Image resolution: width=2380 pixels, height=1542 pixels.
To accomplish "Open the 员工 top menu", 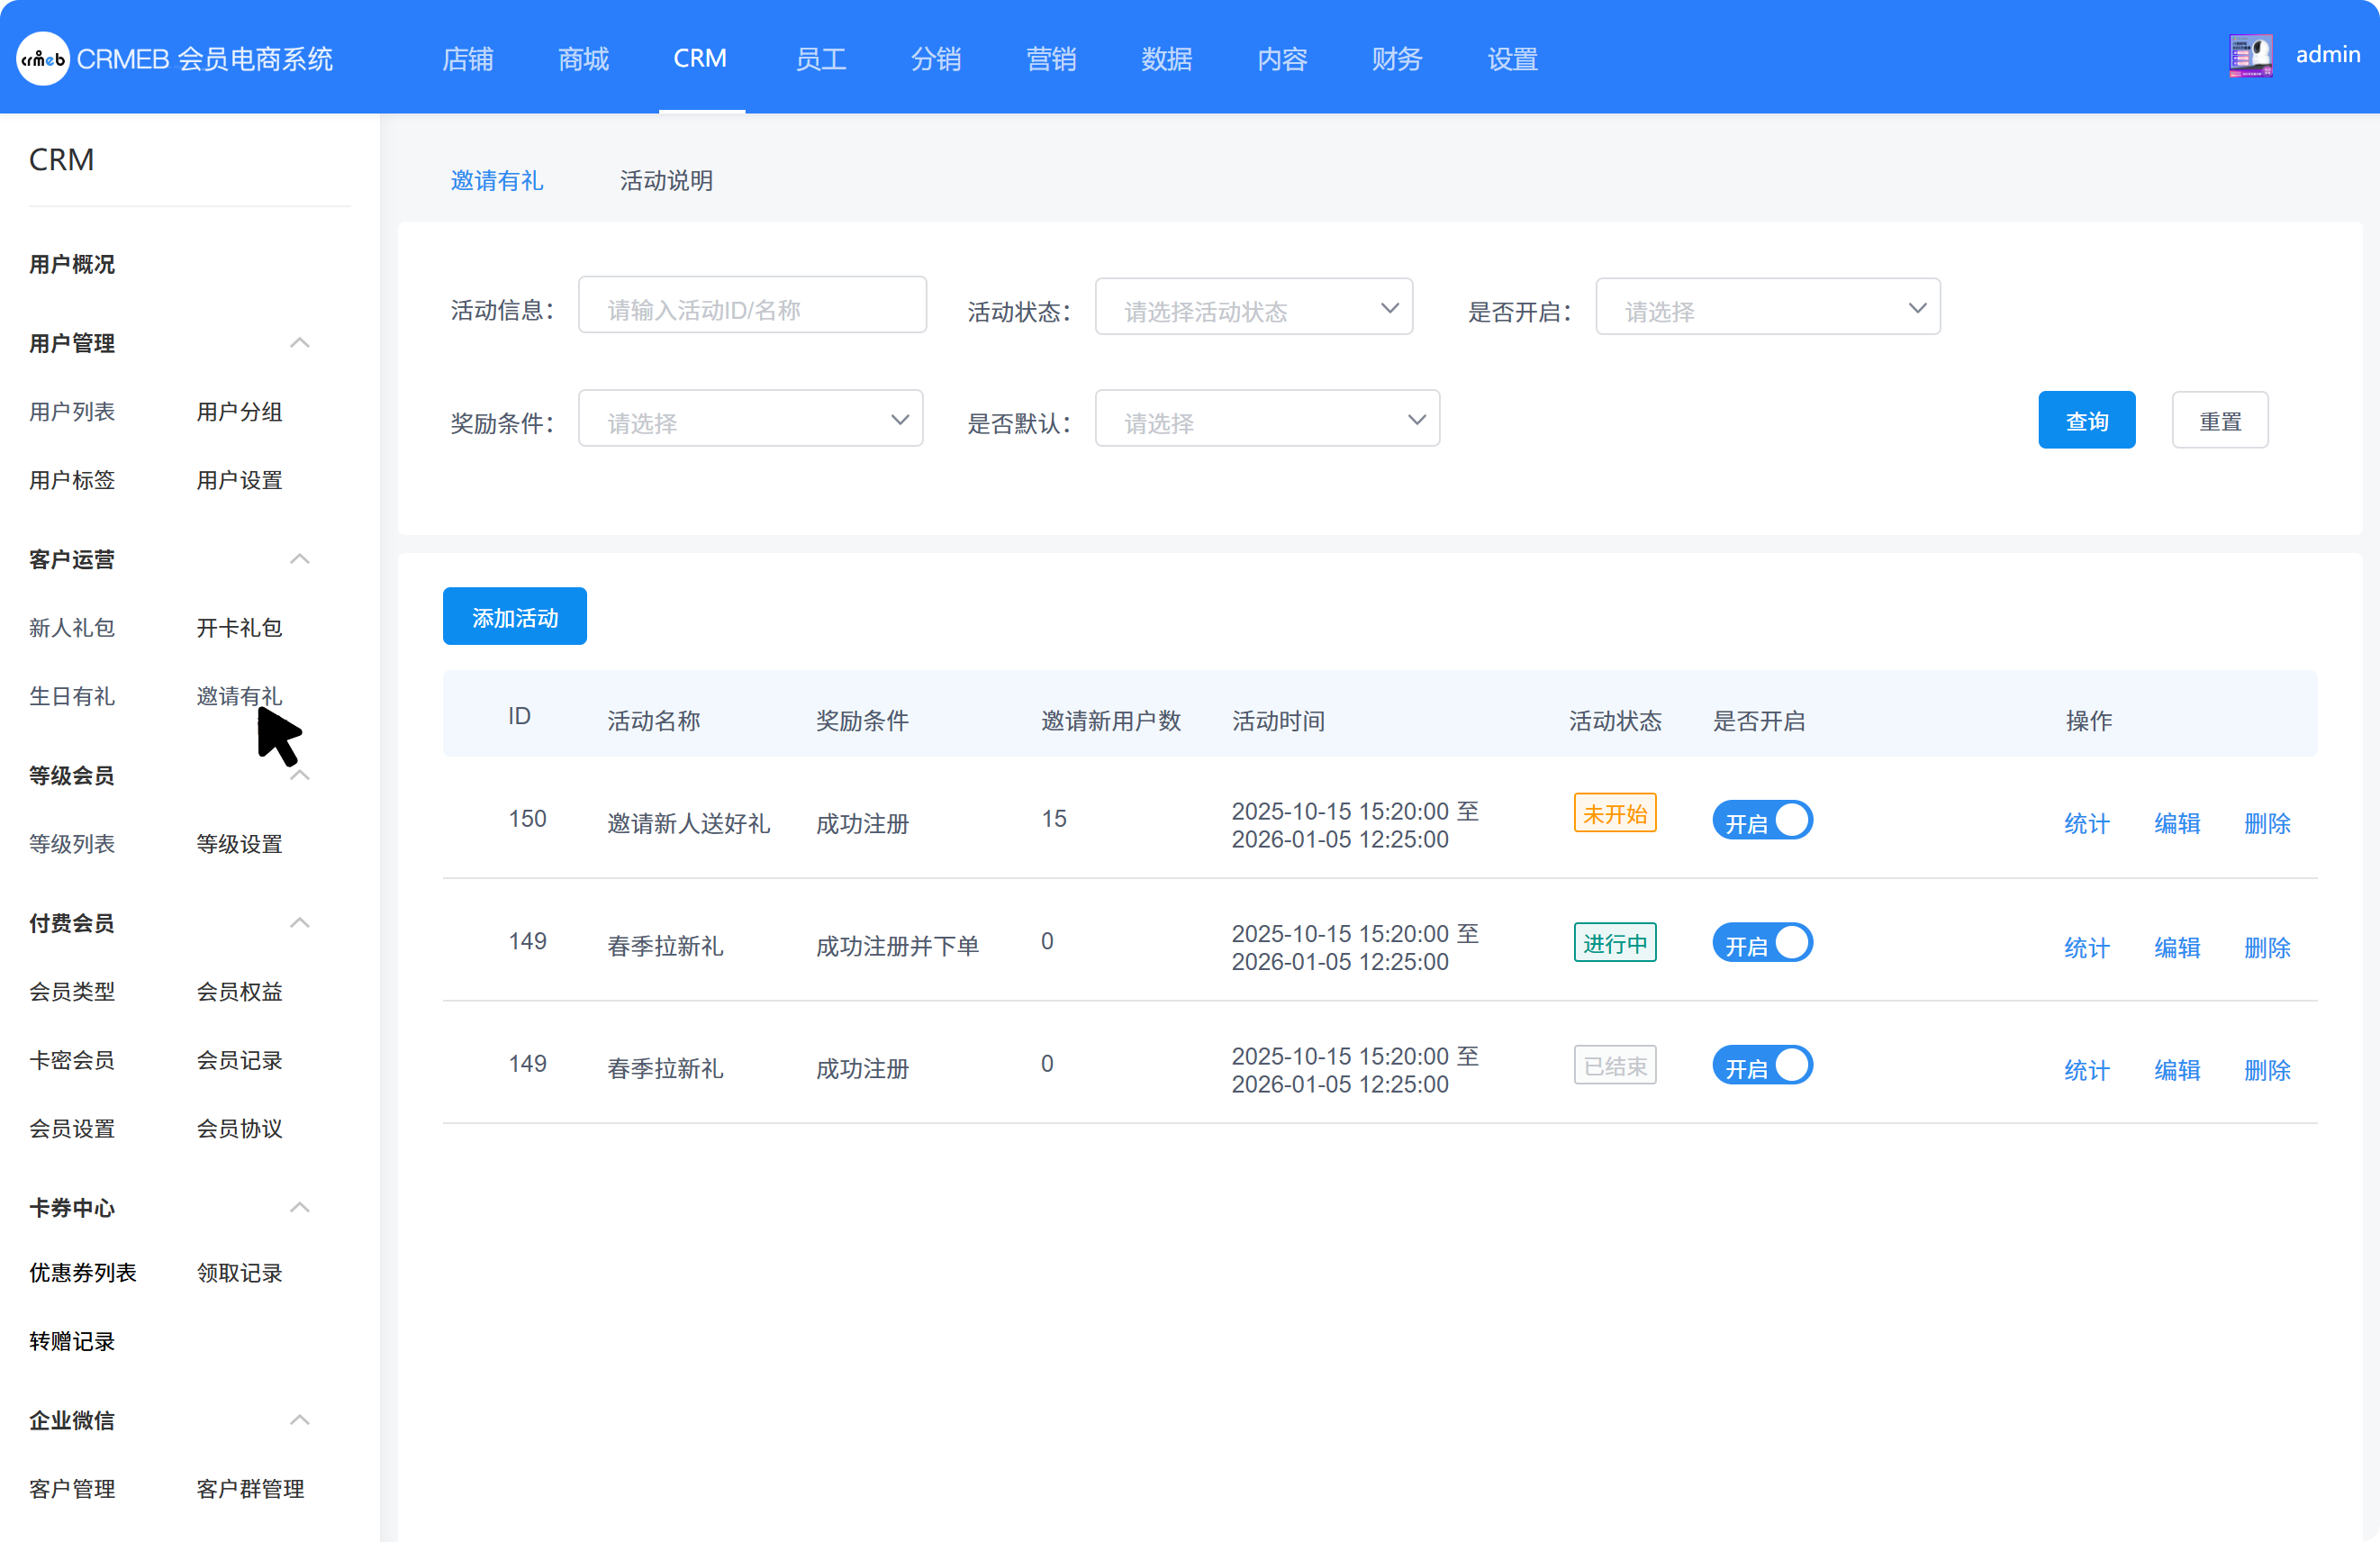I will 820,59.
